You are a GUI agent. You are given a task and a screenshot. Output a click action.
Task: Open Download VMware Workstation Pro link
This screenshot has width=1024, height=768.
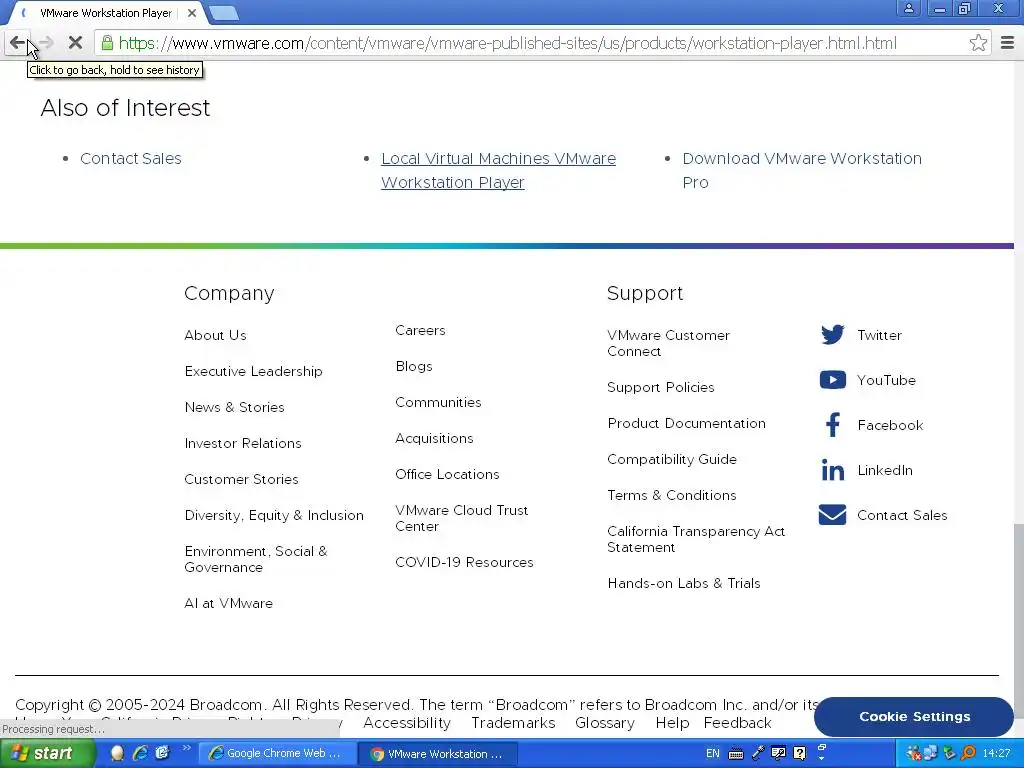point(802,170)
